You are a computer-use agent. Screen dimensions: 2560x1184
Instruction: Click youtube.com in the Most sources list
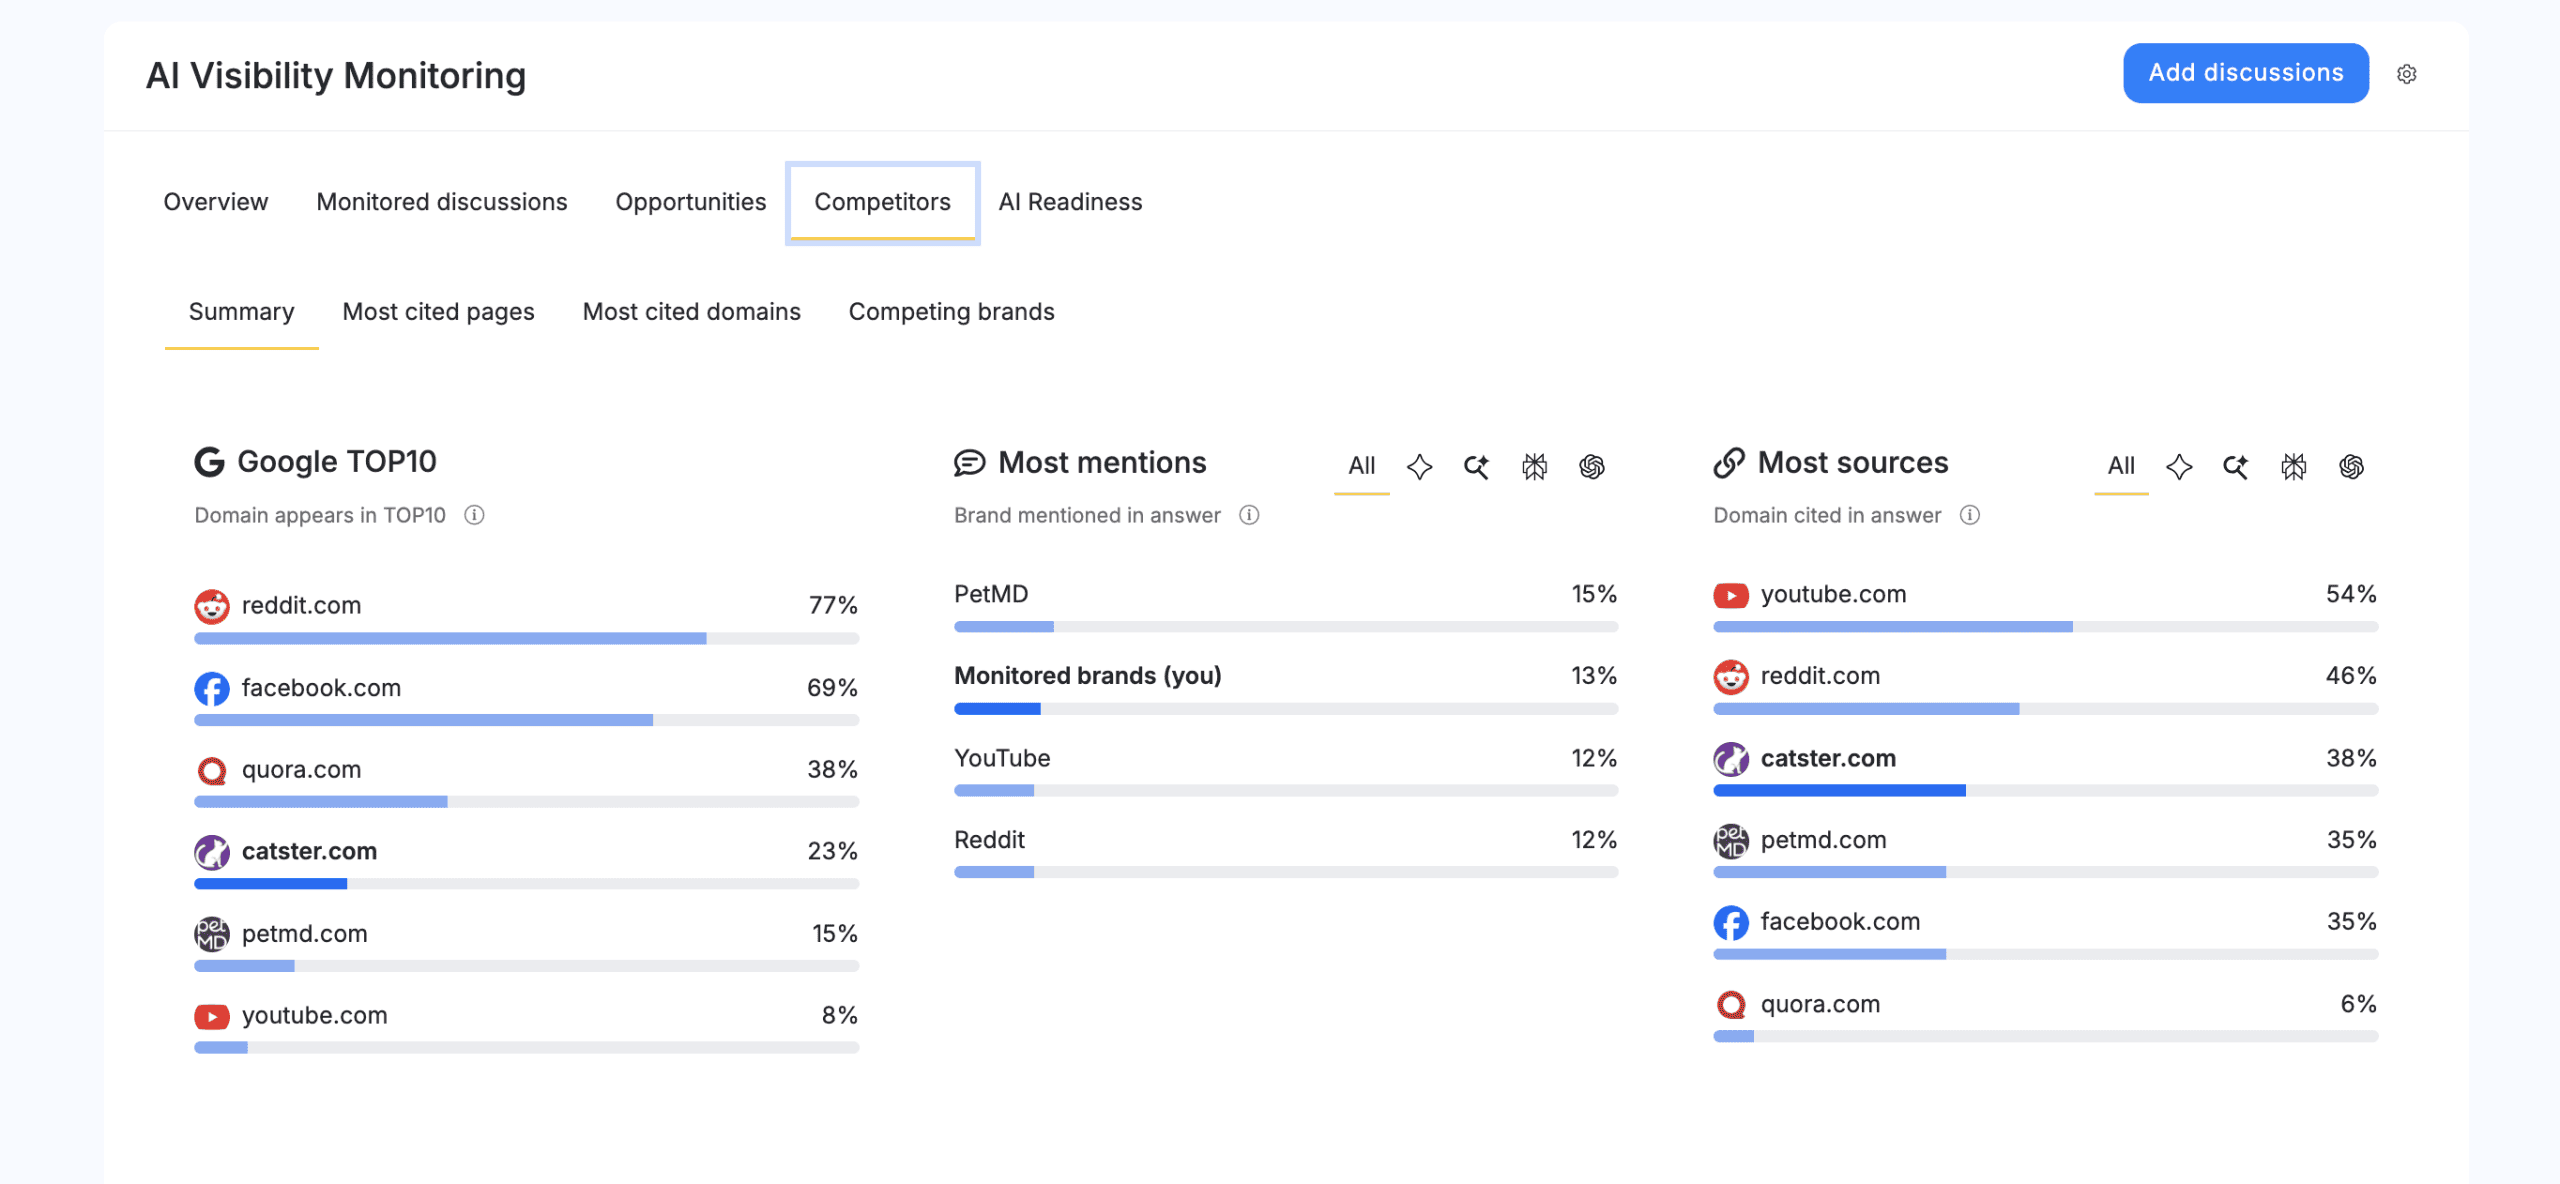[x=1834, y=595]
